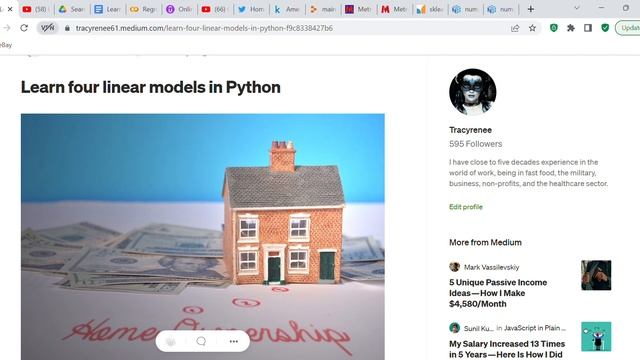The width and height of the screenshot is (640, 360).
Task: Share this page from address bar
Action: tap(515, 28)
